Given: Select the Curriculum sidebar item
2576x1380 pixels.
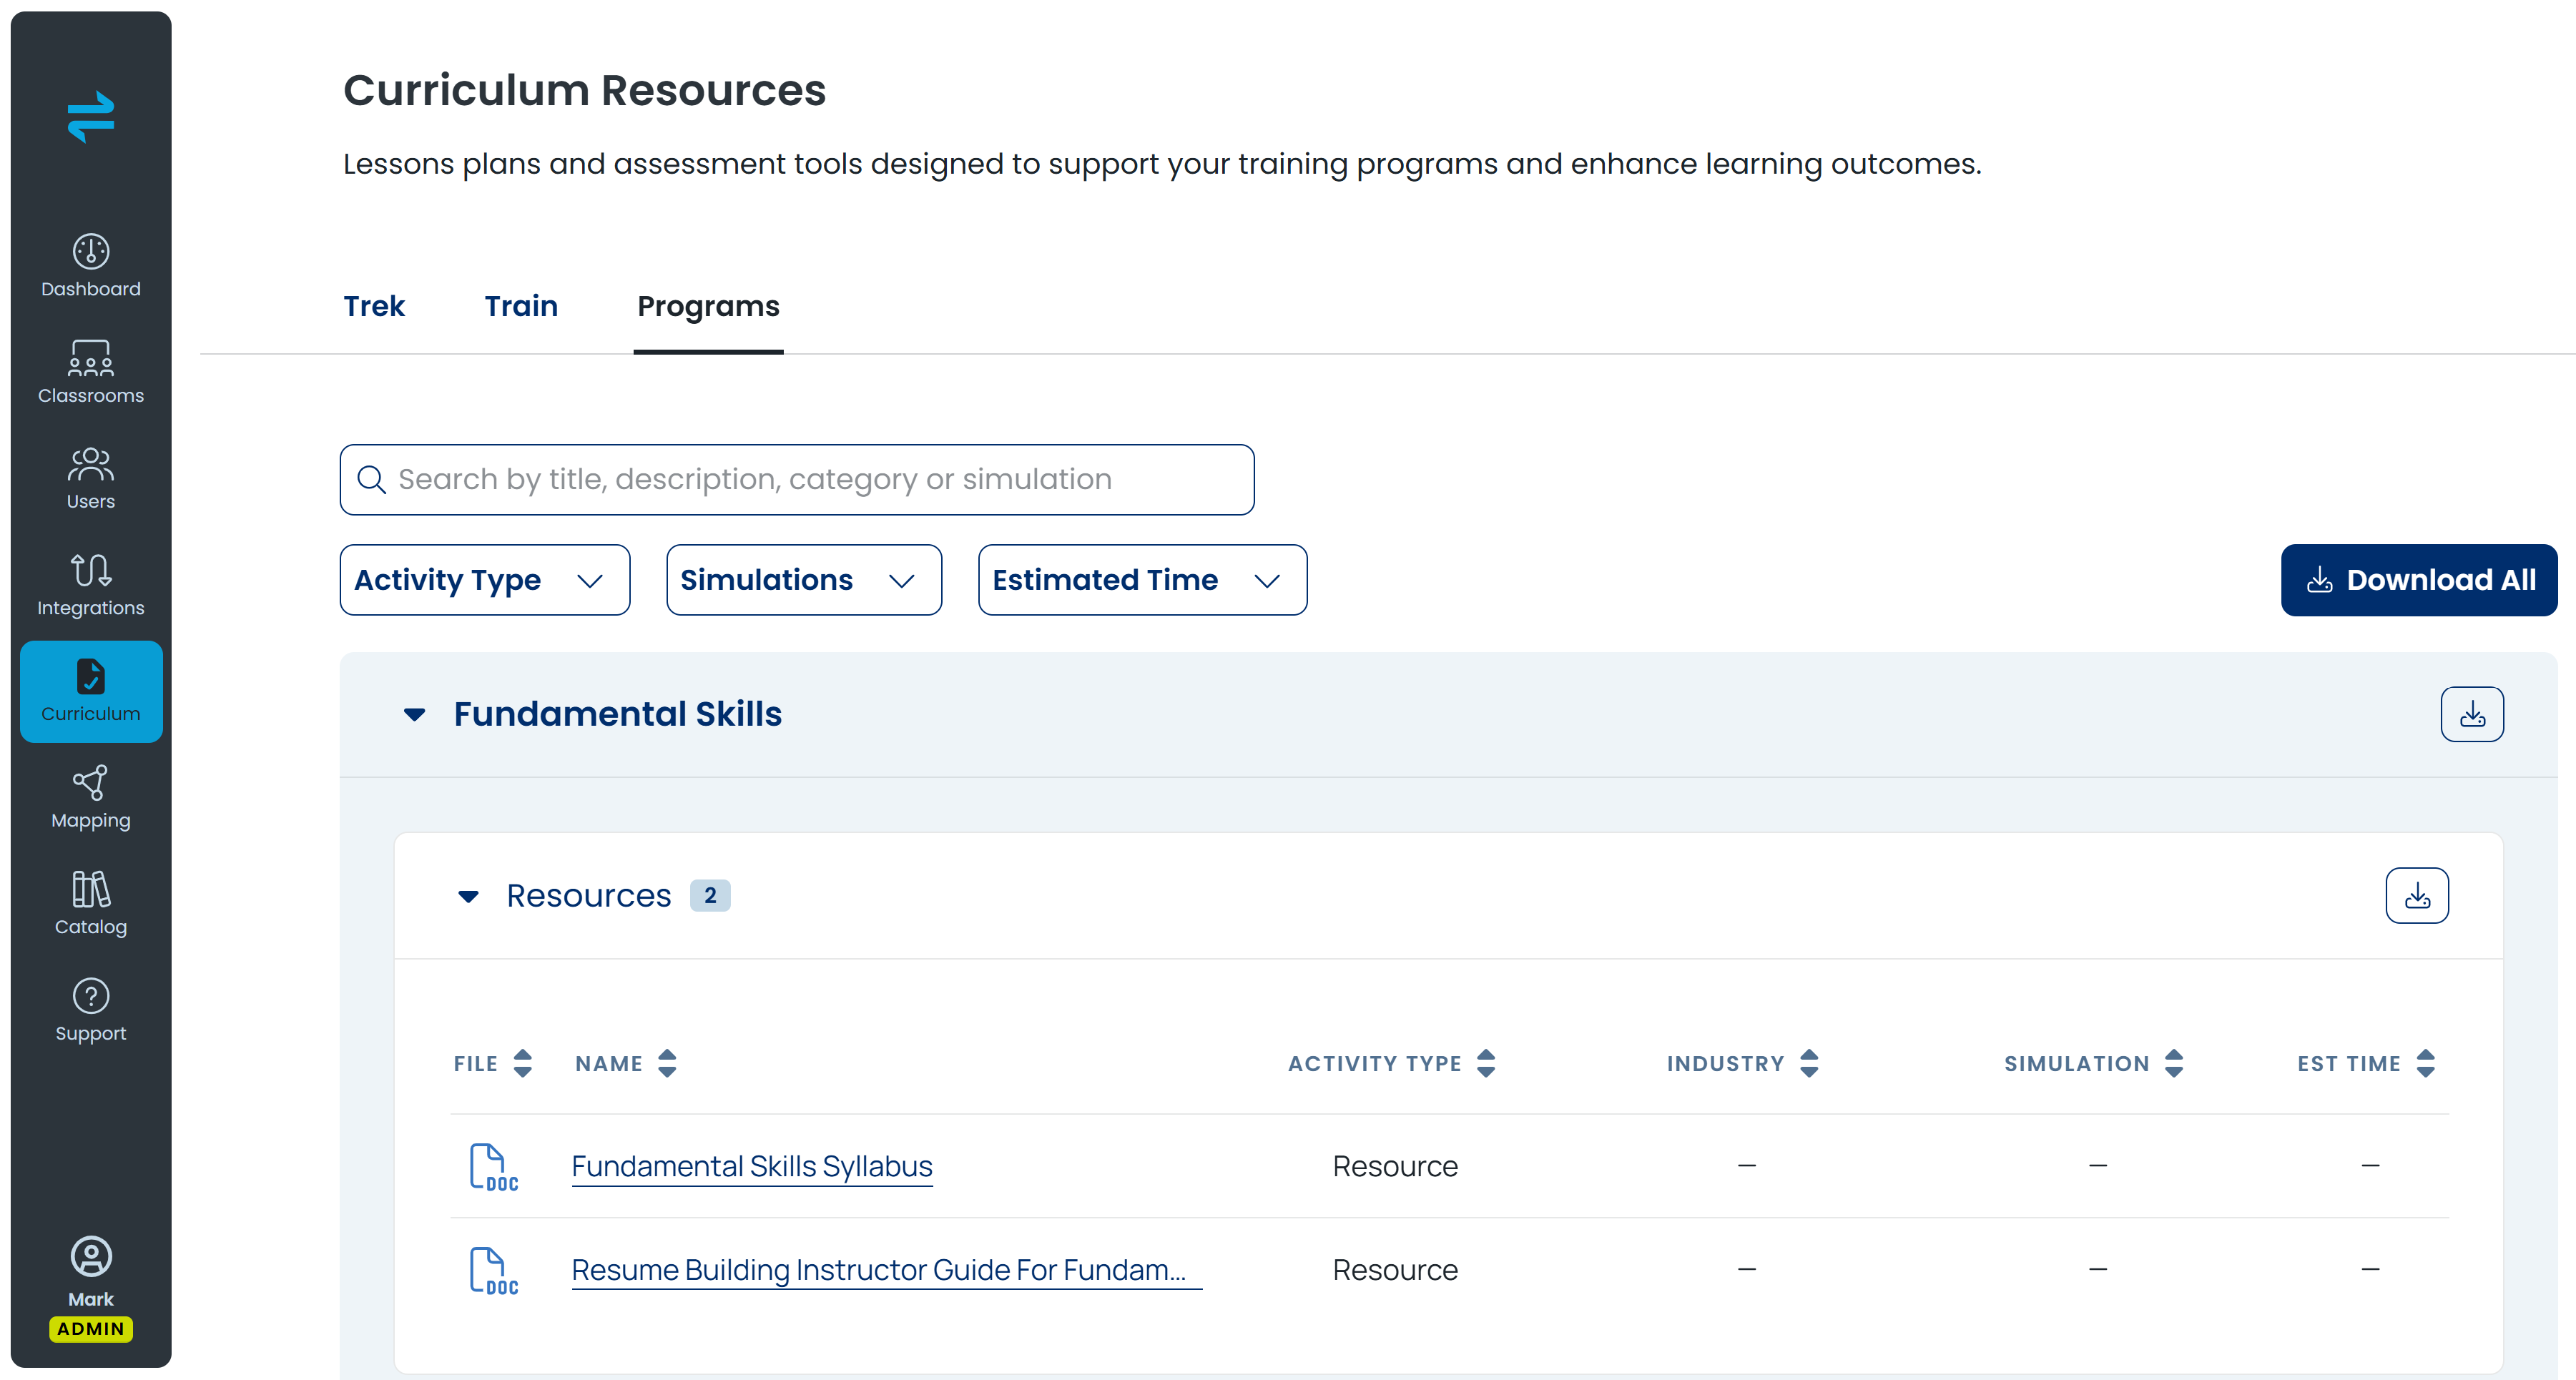Looking at the screenshot, I should [x=91, y=691].
